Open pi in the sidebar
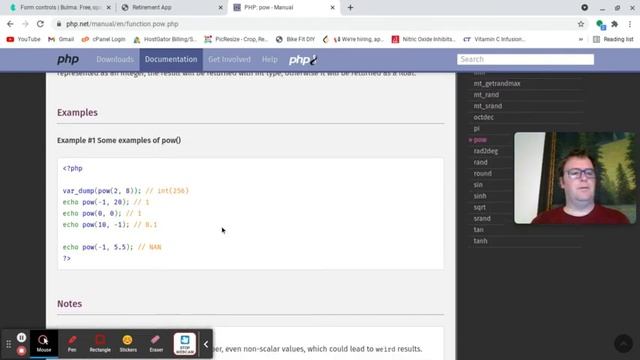Screen dimensions: 640x360 click(x=477, y=129)
